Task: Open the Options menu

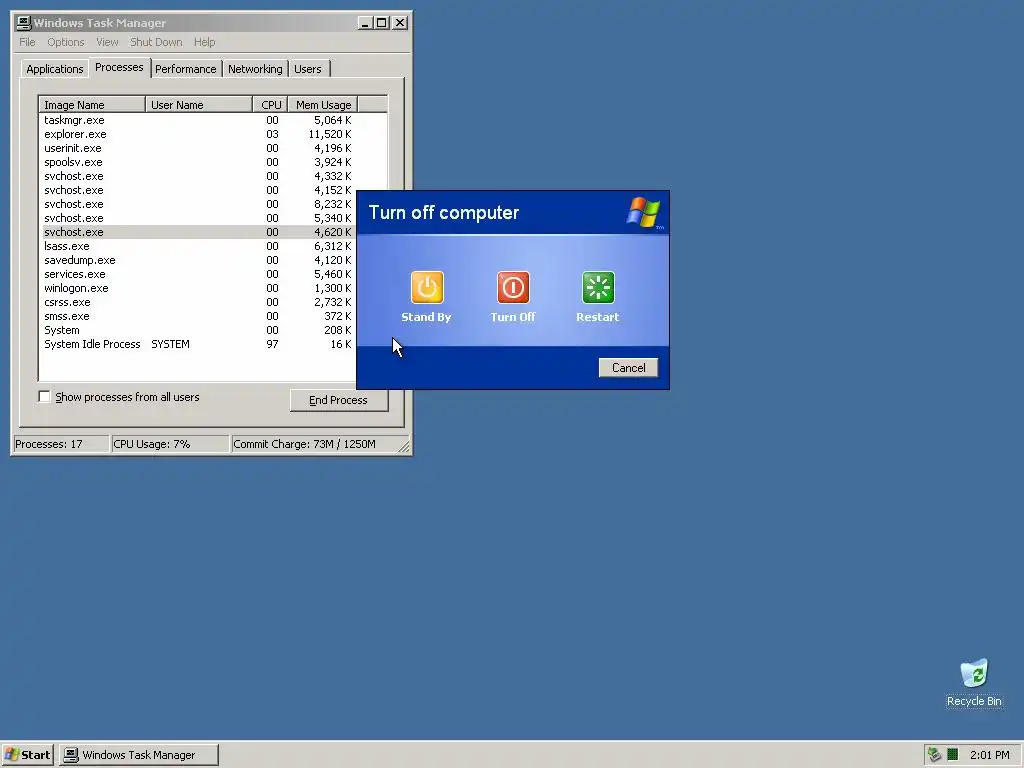Action: (65, 42)
